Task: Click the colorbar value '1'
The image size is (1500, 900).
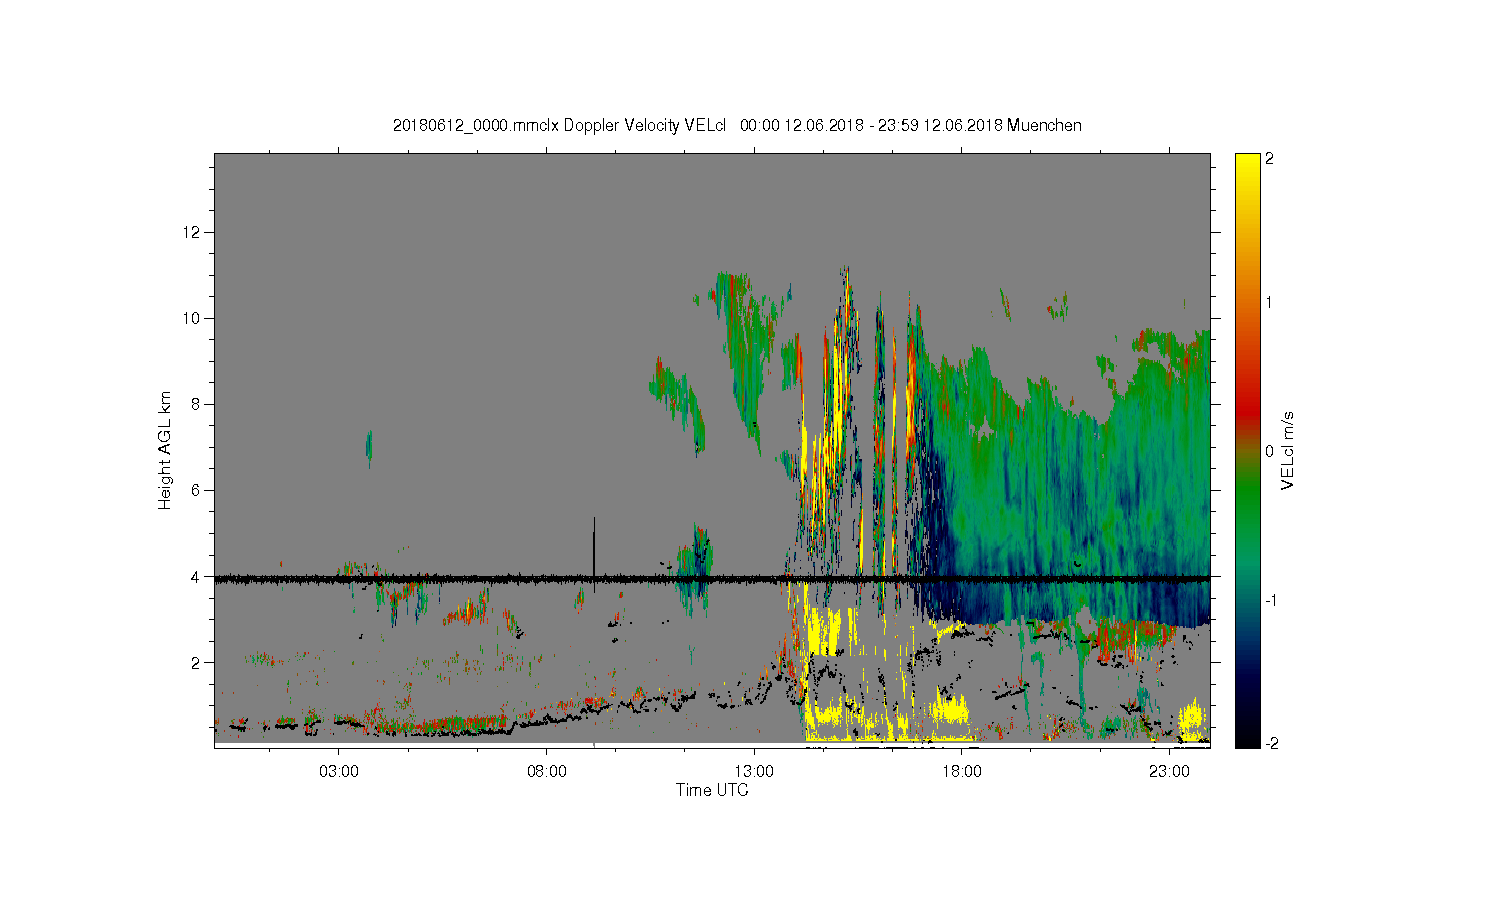Action: 1269,302
